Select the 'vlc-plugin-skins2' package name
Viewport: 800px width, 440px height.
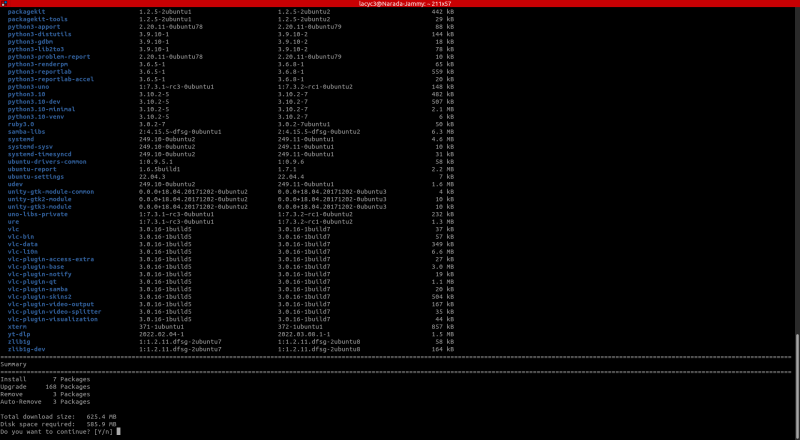pyautogui.click(x=40, y=297)
